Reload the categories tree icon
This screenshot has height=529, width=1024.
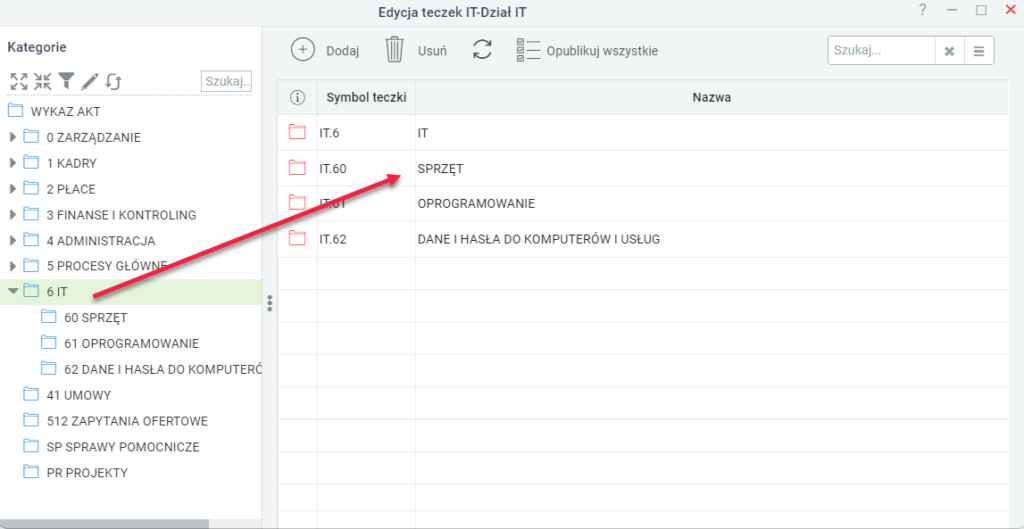(113, 82)
